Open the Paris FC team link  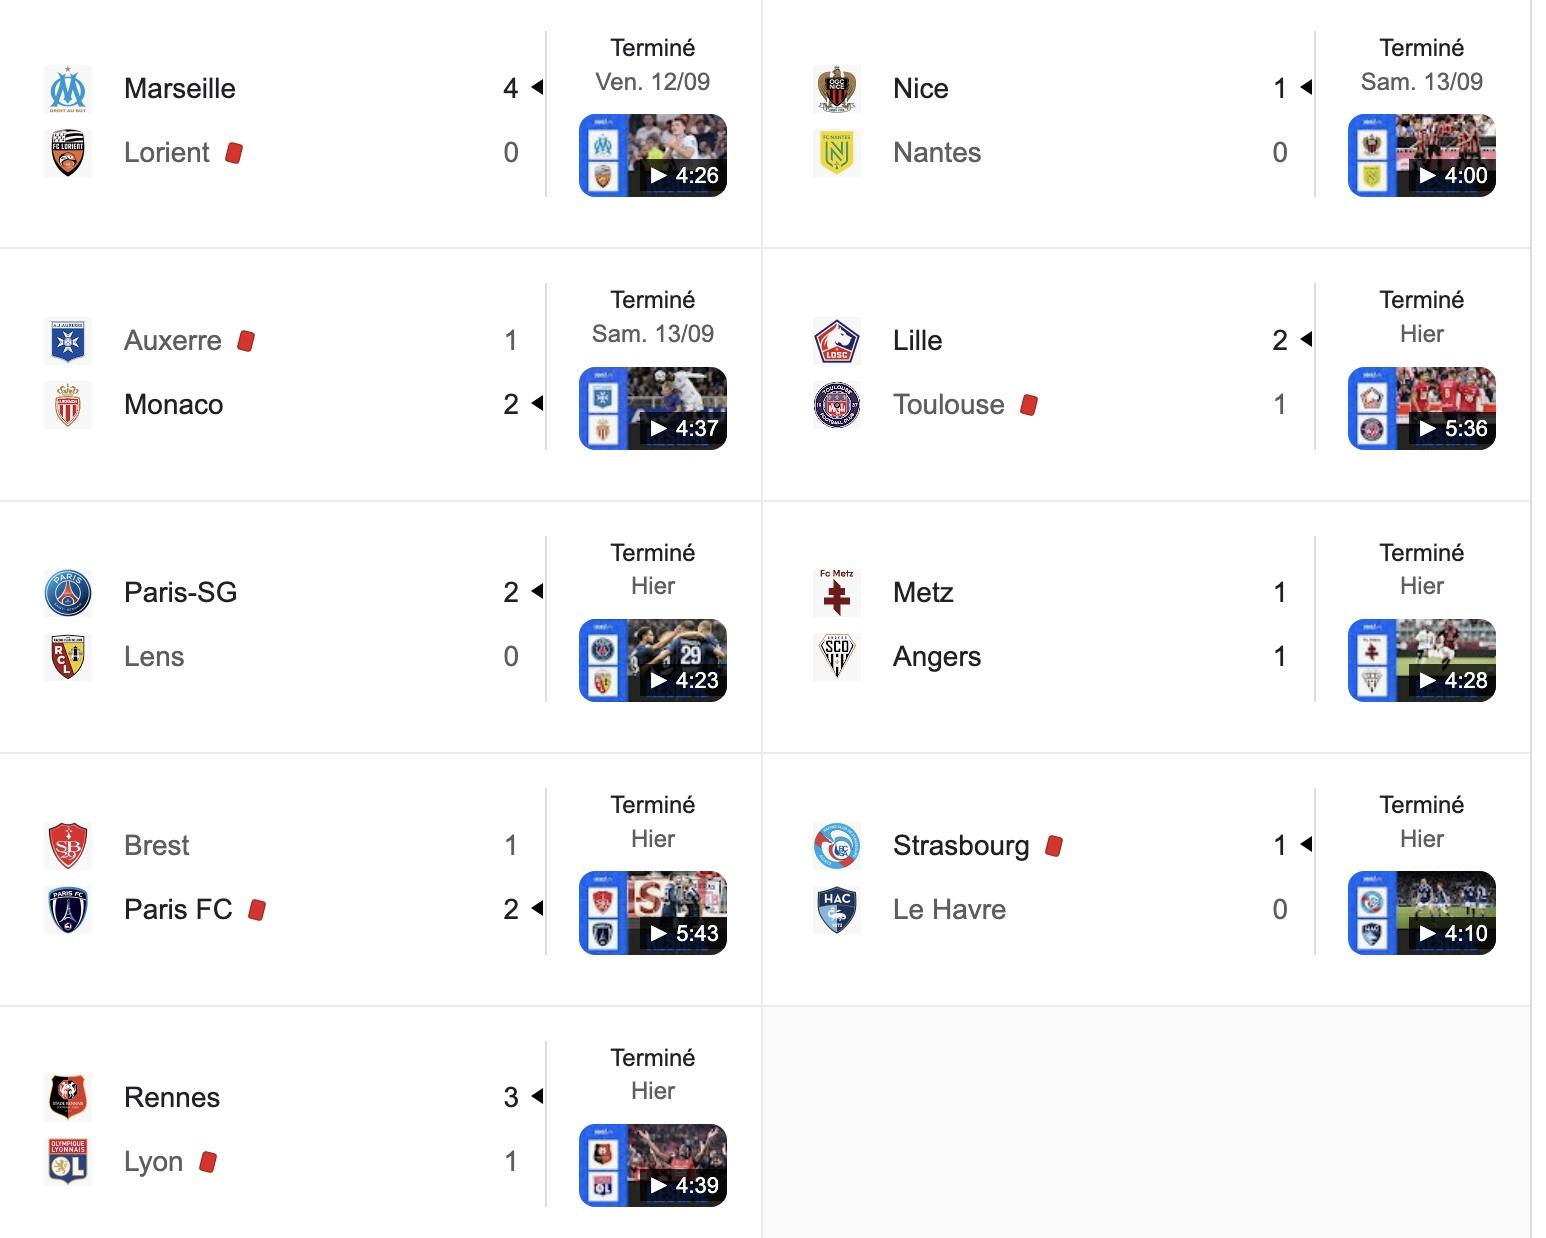coord(178,910)
